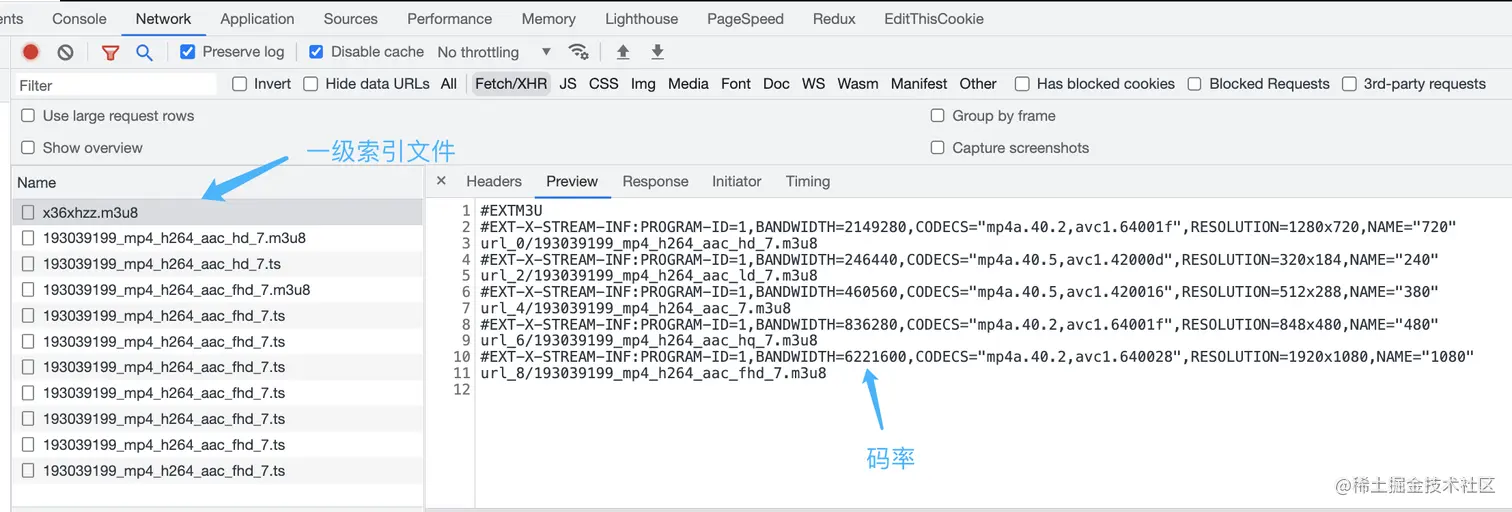
Task: Open the Memory panel tab
Action: (x=548, y=19)
